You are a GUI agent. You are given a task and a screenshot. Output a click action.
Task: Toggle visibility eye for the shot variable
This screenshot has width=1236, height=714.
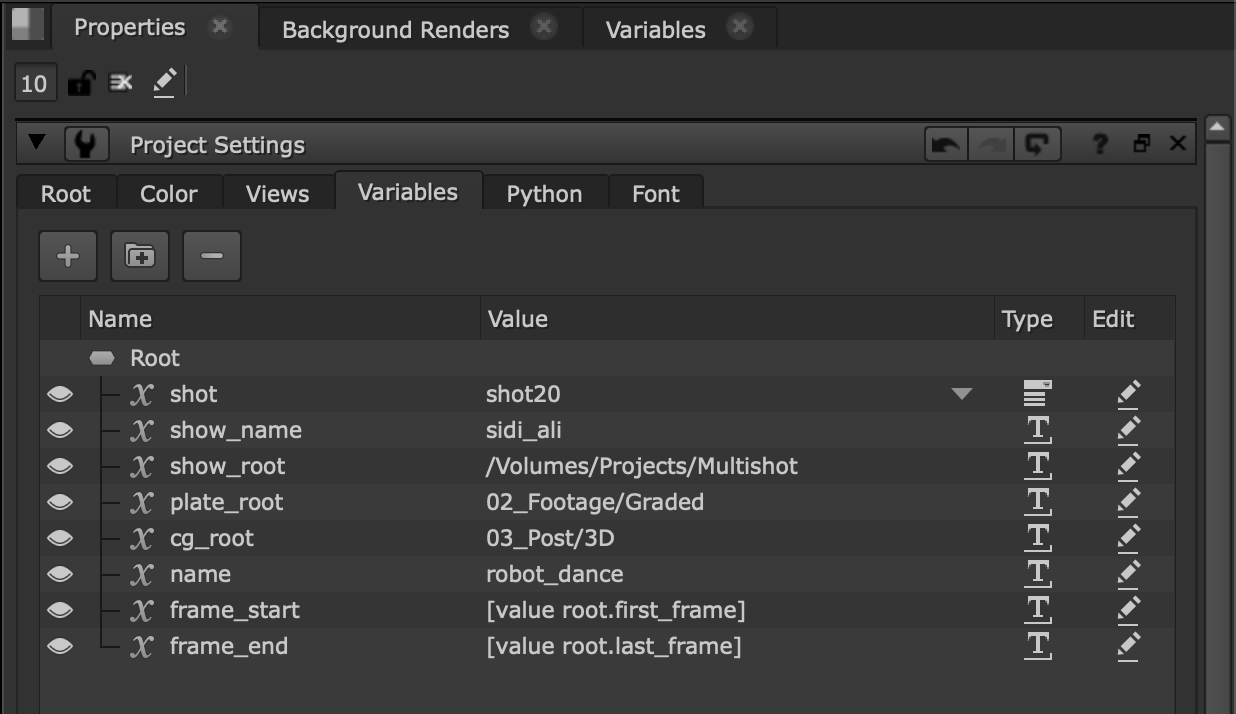click(58, 394)
